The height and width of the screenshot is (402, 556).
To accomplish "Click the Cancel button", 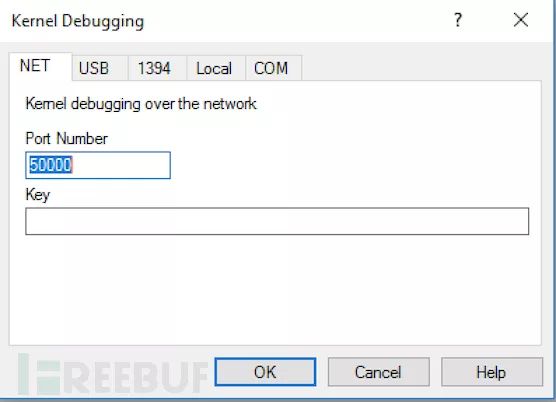I will (378, 372).
